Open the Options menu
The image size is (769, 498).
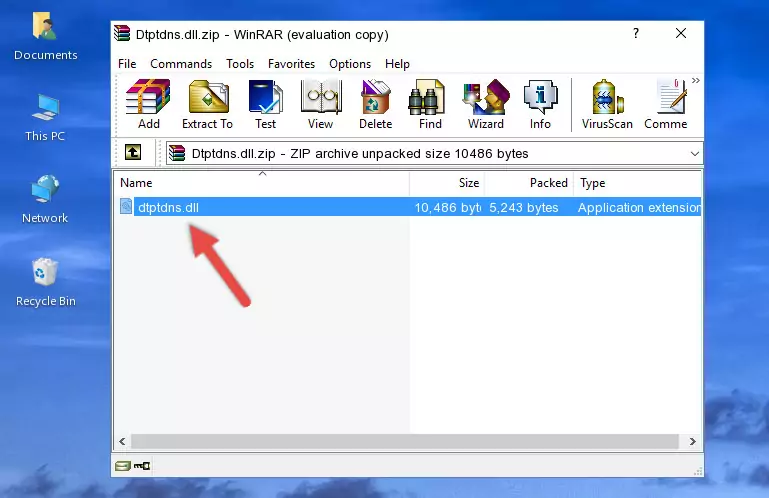[x=350, y=64]
